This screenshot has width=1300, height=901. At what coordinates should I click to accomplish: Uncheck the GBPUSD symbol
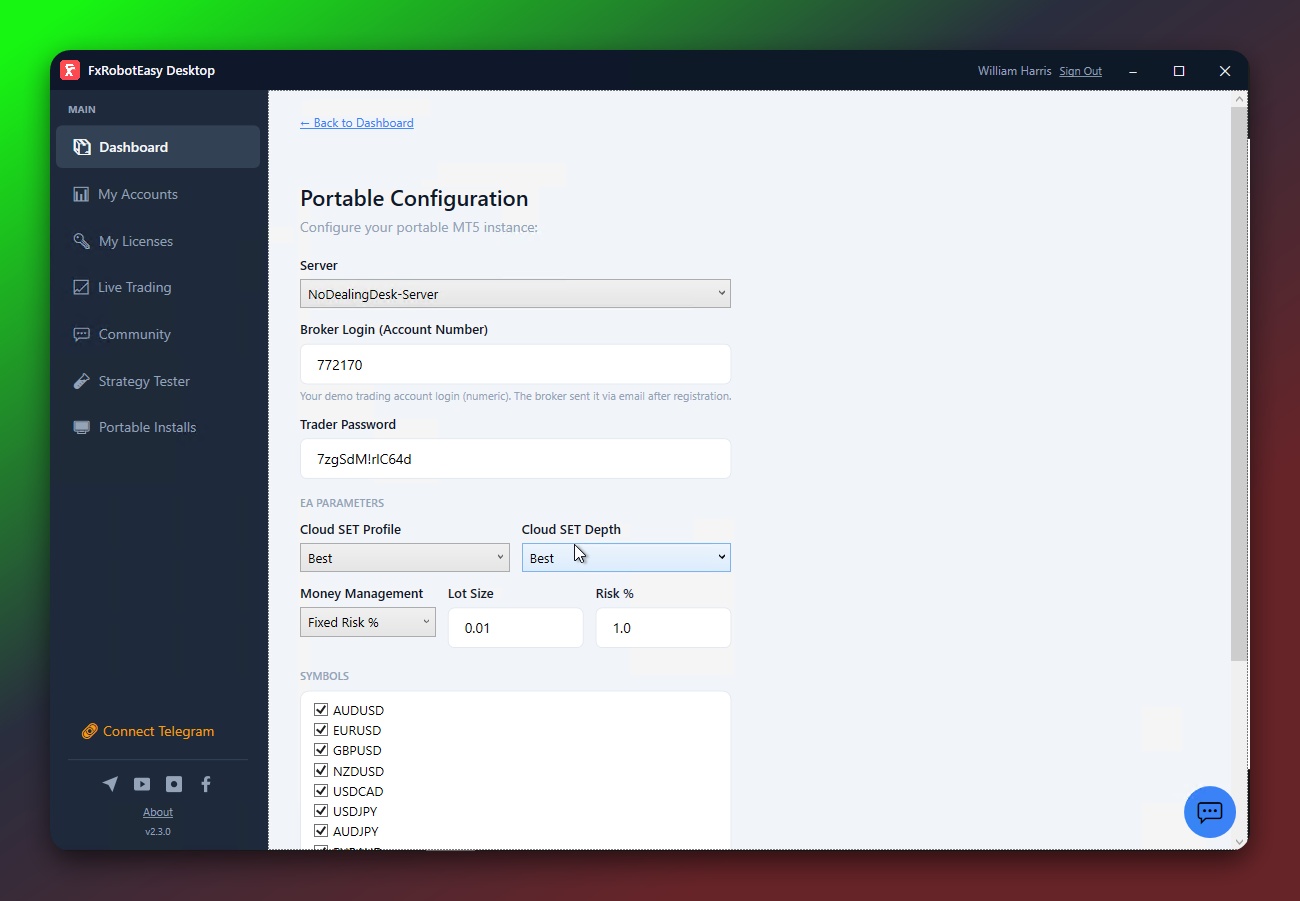[321, 749]
